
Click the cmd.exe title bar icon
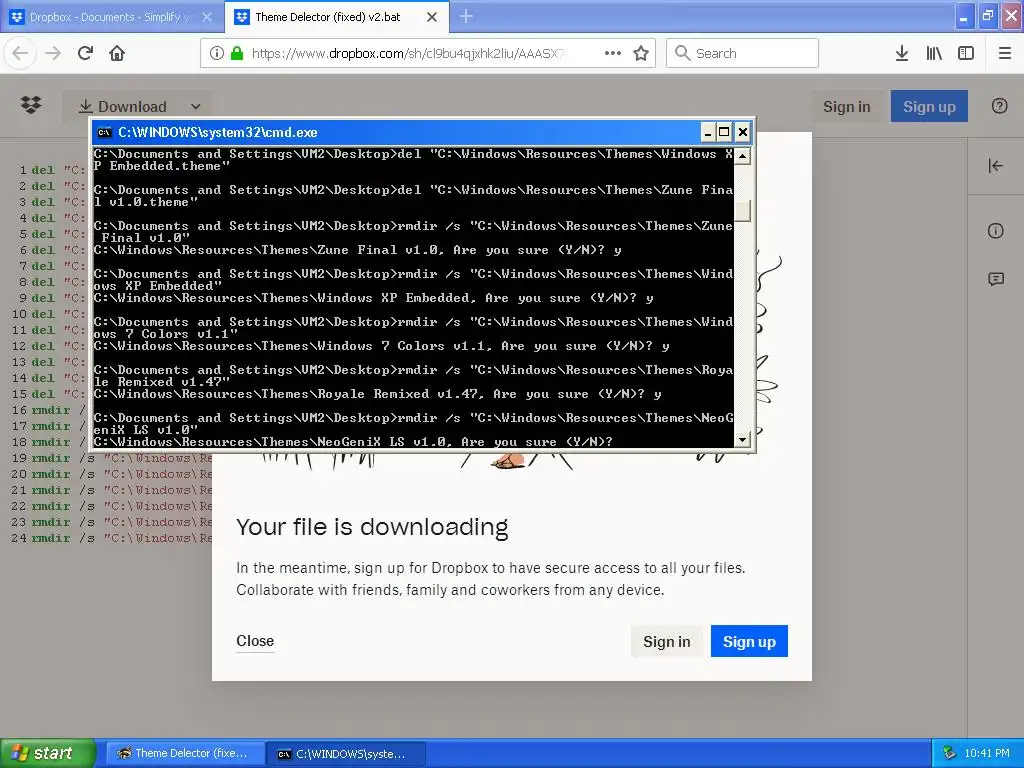coord(104,133)
